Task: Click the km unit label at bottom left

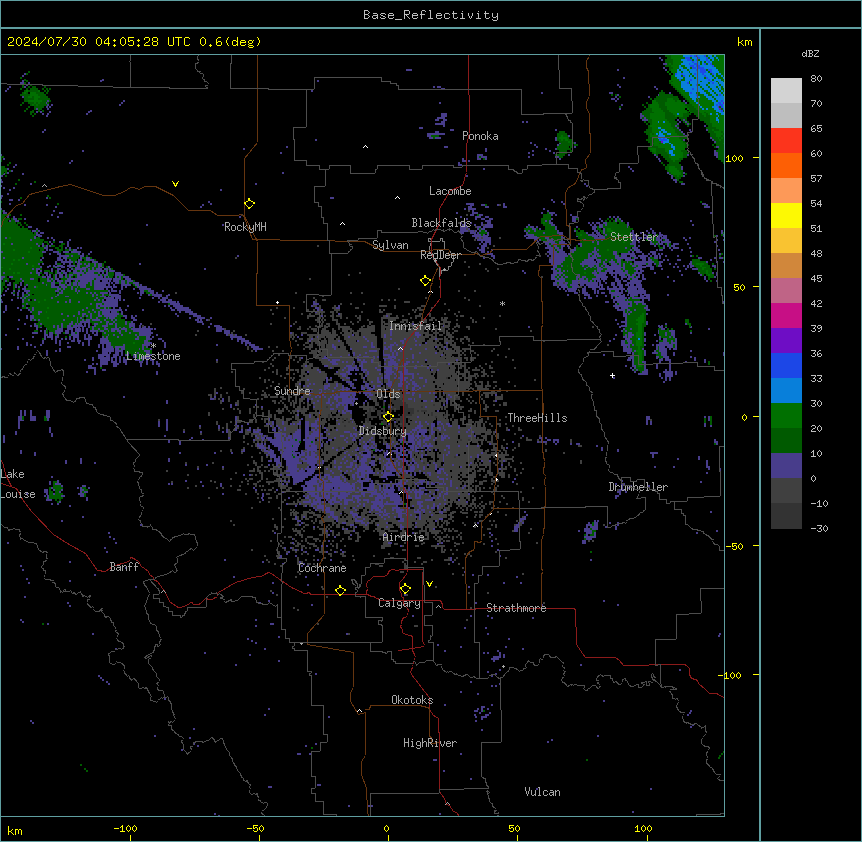Action: pos(15,830)
